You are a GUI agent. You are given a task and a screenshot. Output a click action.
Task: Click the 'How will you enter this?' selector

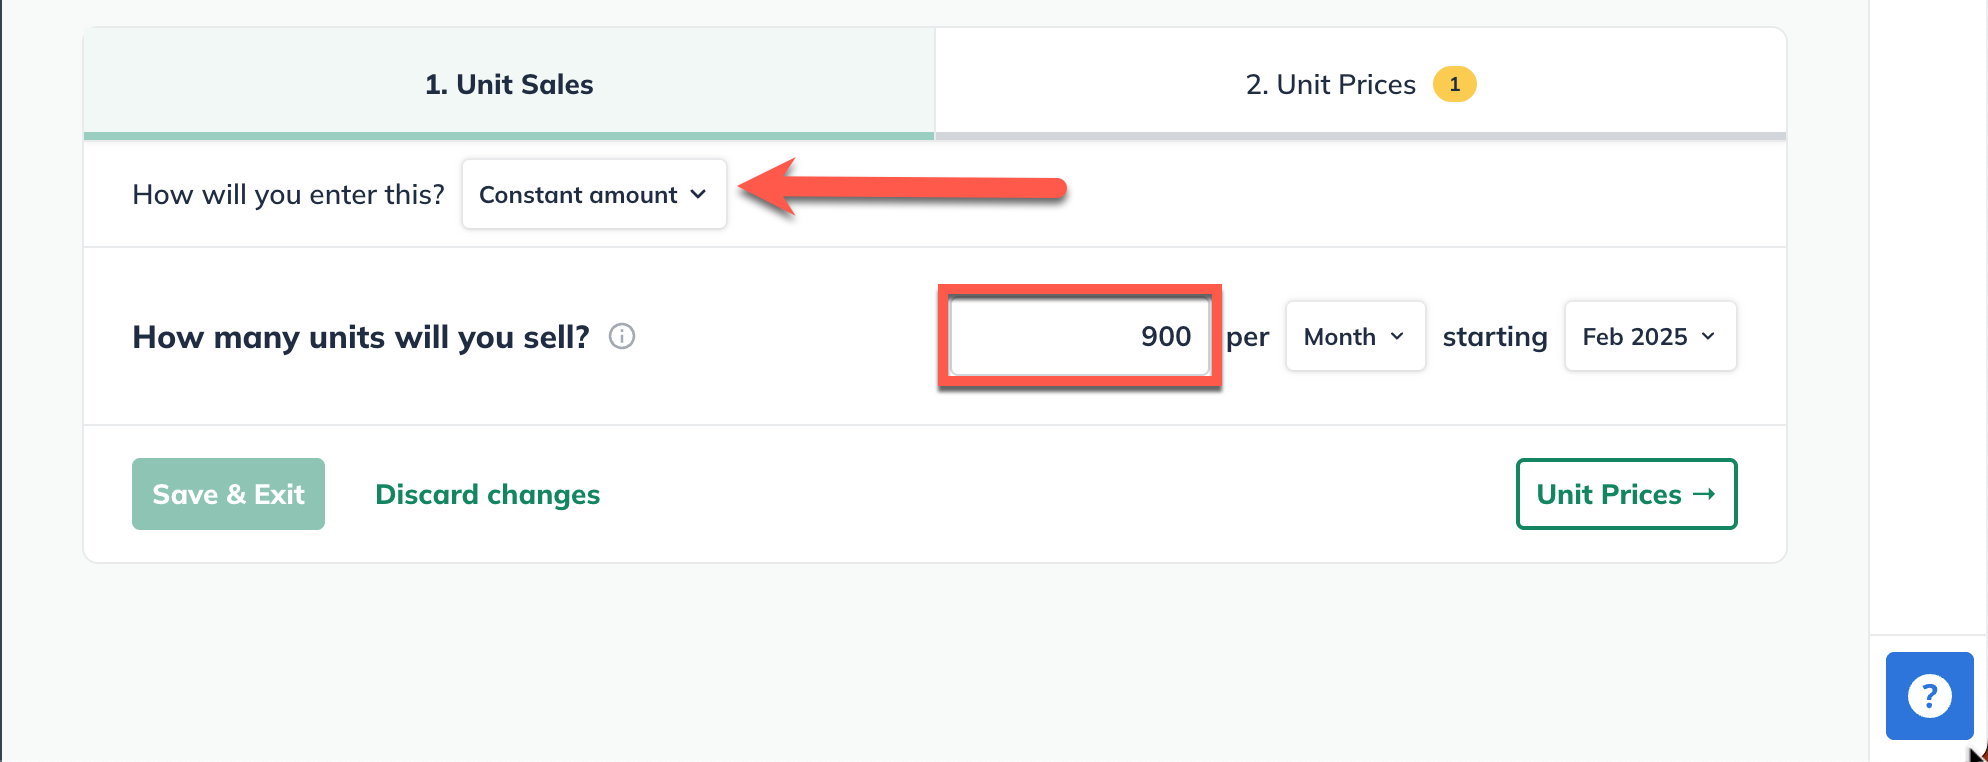pyautogui.click(x=593, y=194)
